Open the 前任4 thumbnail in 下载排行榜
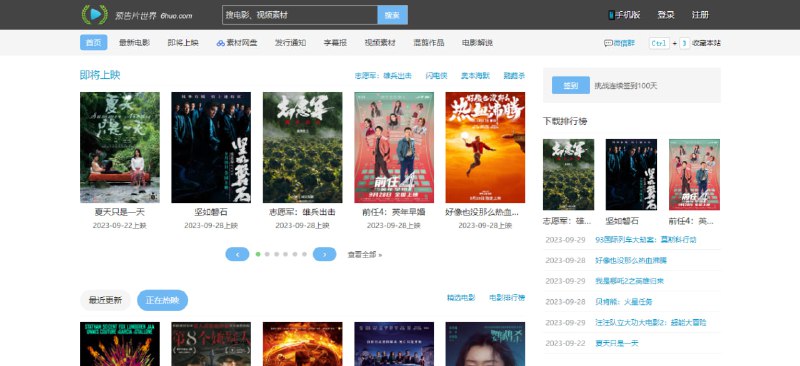800x366 pixels. click(x=694, y=175)
